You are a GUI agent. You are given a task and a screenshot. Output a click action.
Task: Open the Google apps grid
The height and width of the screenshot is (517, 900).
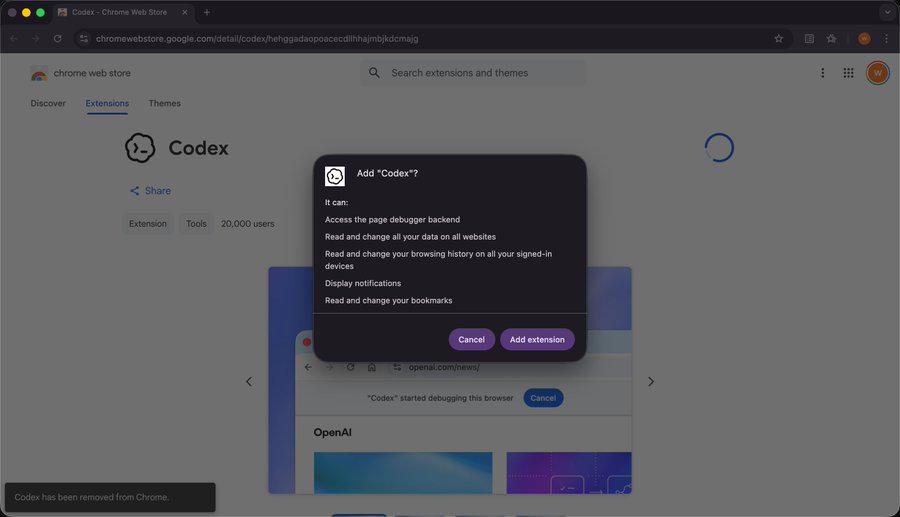pyautogui.click(x=848, y=73)
